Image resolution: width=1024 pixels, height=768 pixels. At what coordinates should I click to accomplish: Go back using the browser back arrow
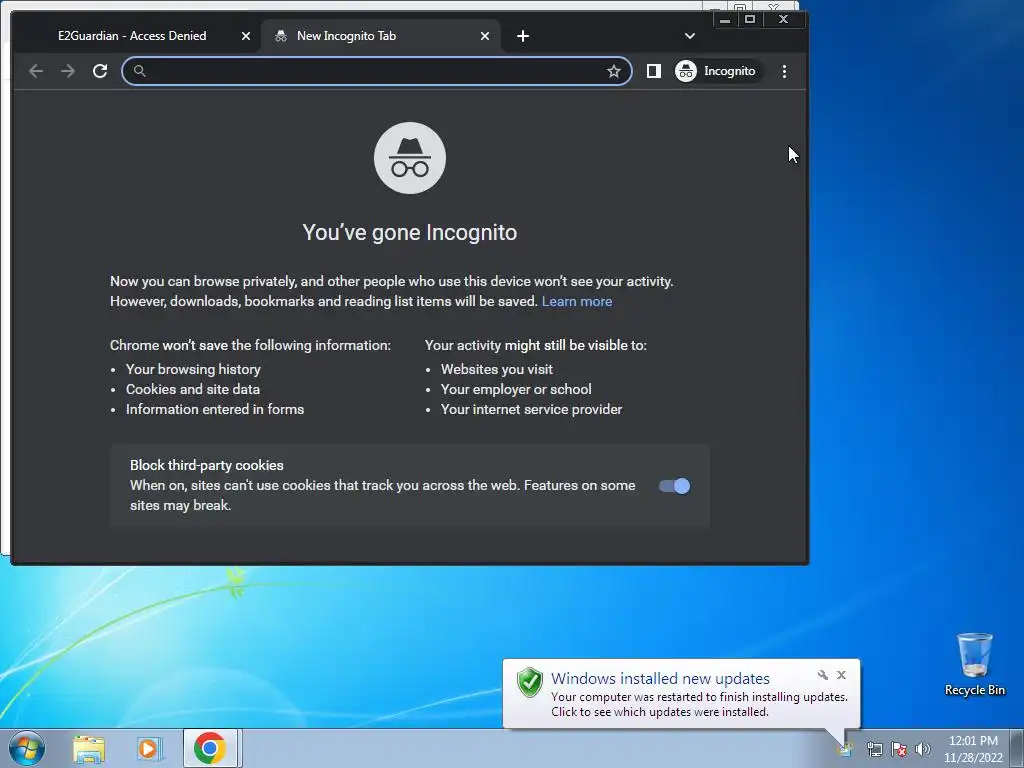(36, 71)
